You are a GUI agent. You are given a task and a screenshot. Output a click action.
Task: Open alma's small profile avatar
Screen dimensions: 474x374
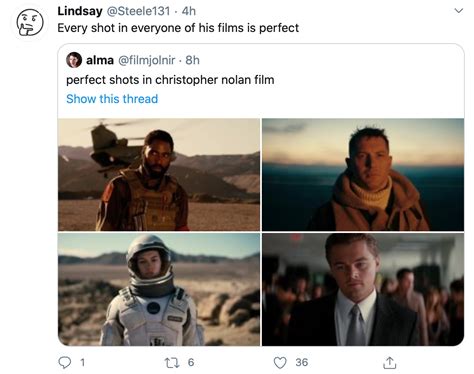tap(74, 60)
